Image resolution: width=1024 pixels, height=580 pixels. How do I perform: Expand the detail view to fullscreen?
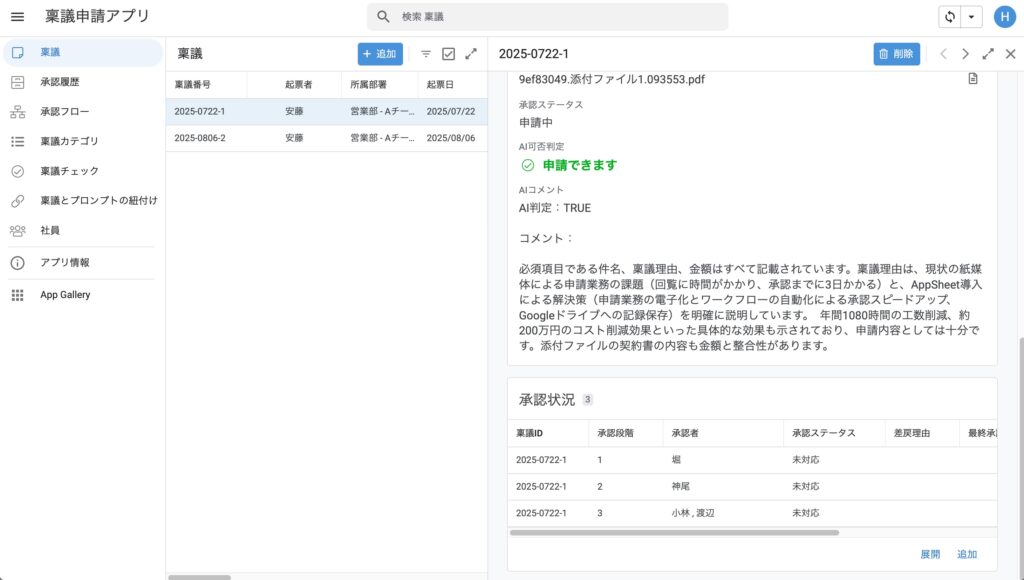point(988,54)
